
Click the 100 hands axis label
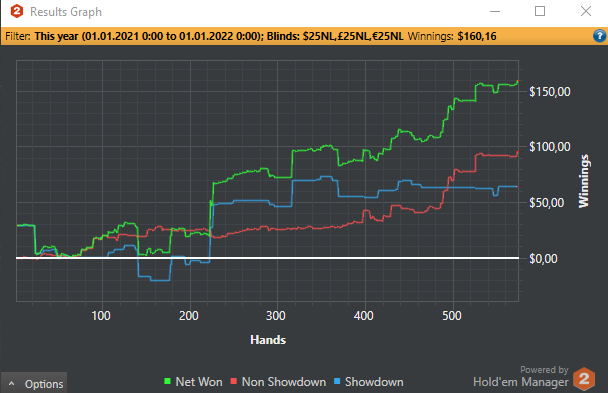(101, 316)
